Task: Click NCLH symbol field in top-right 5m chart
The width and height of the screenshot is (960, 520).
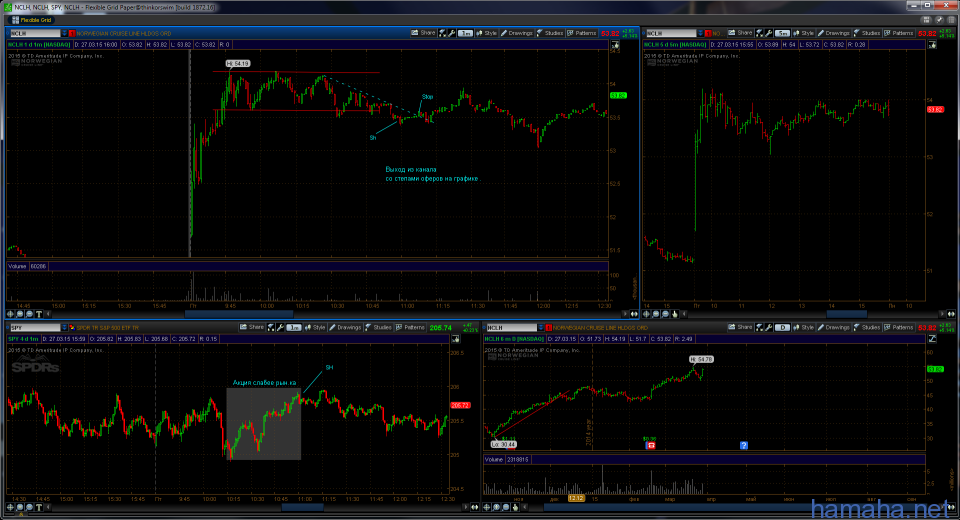Action: point(671,33)
